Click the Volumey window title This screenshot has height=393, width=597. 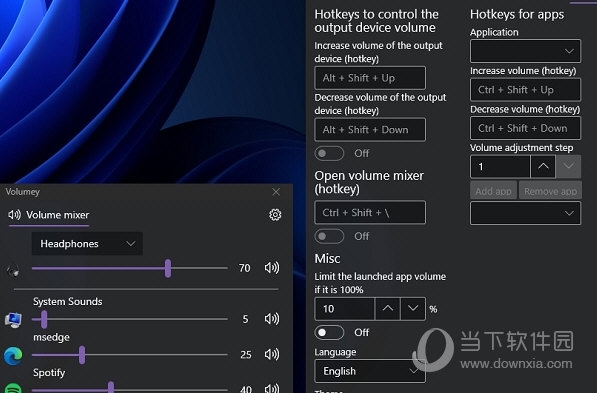[22, 192]
